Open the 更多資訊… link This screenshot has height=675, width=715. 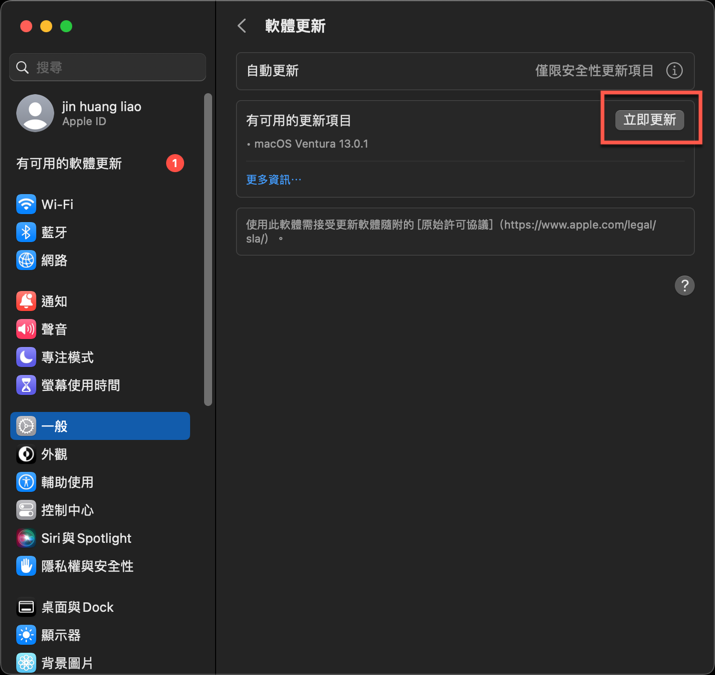pyautogui.click(x=274, y=180)
